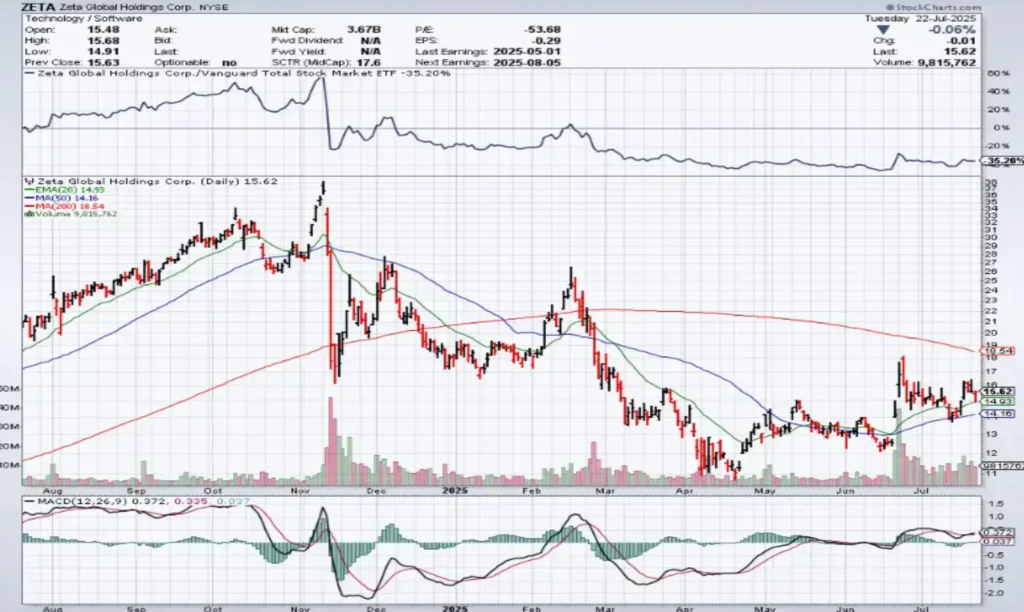Click Next Earnings date 2025-08-05
1024x612 pixels.
pos(526,63)
